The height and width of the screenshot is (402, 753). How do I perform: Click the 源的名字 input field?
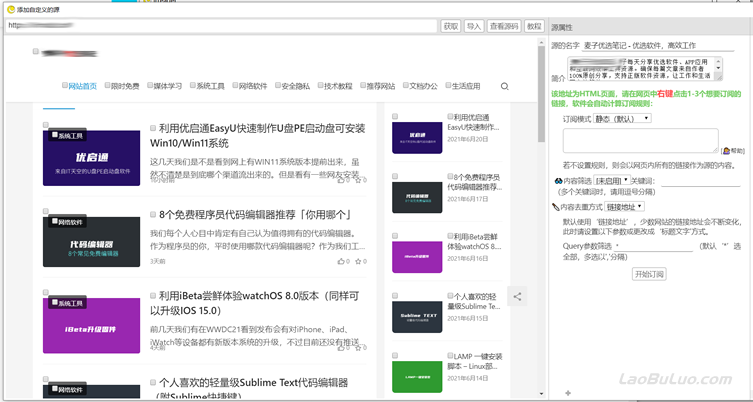pos(658,46)
